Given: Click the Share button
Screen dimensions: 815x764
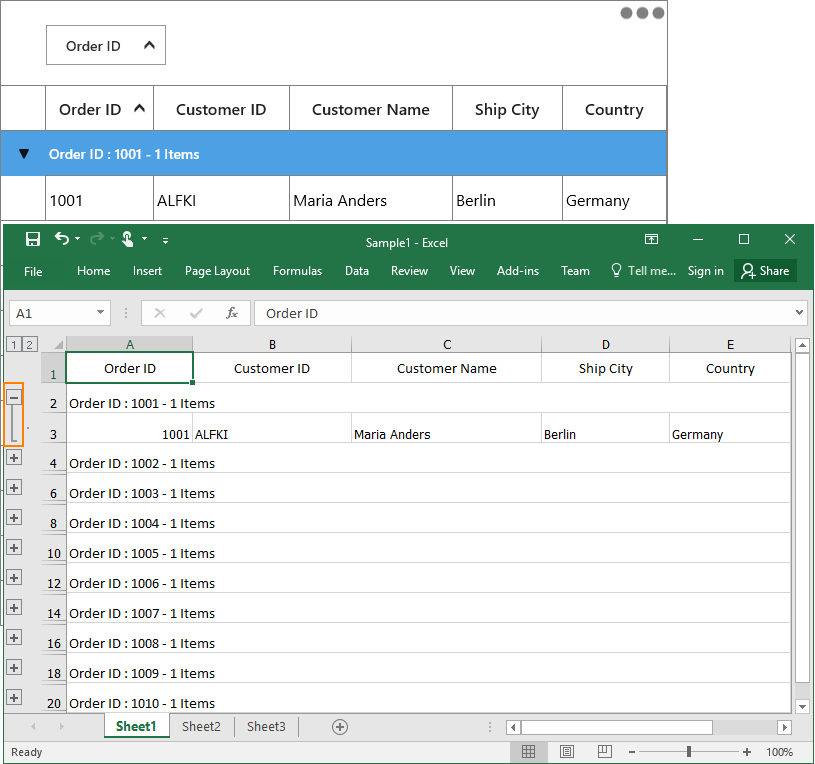Looking at the screenshot, I should pos(765,271).
